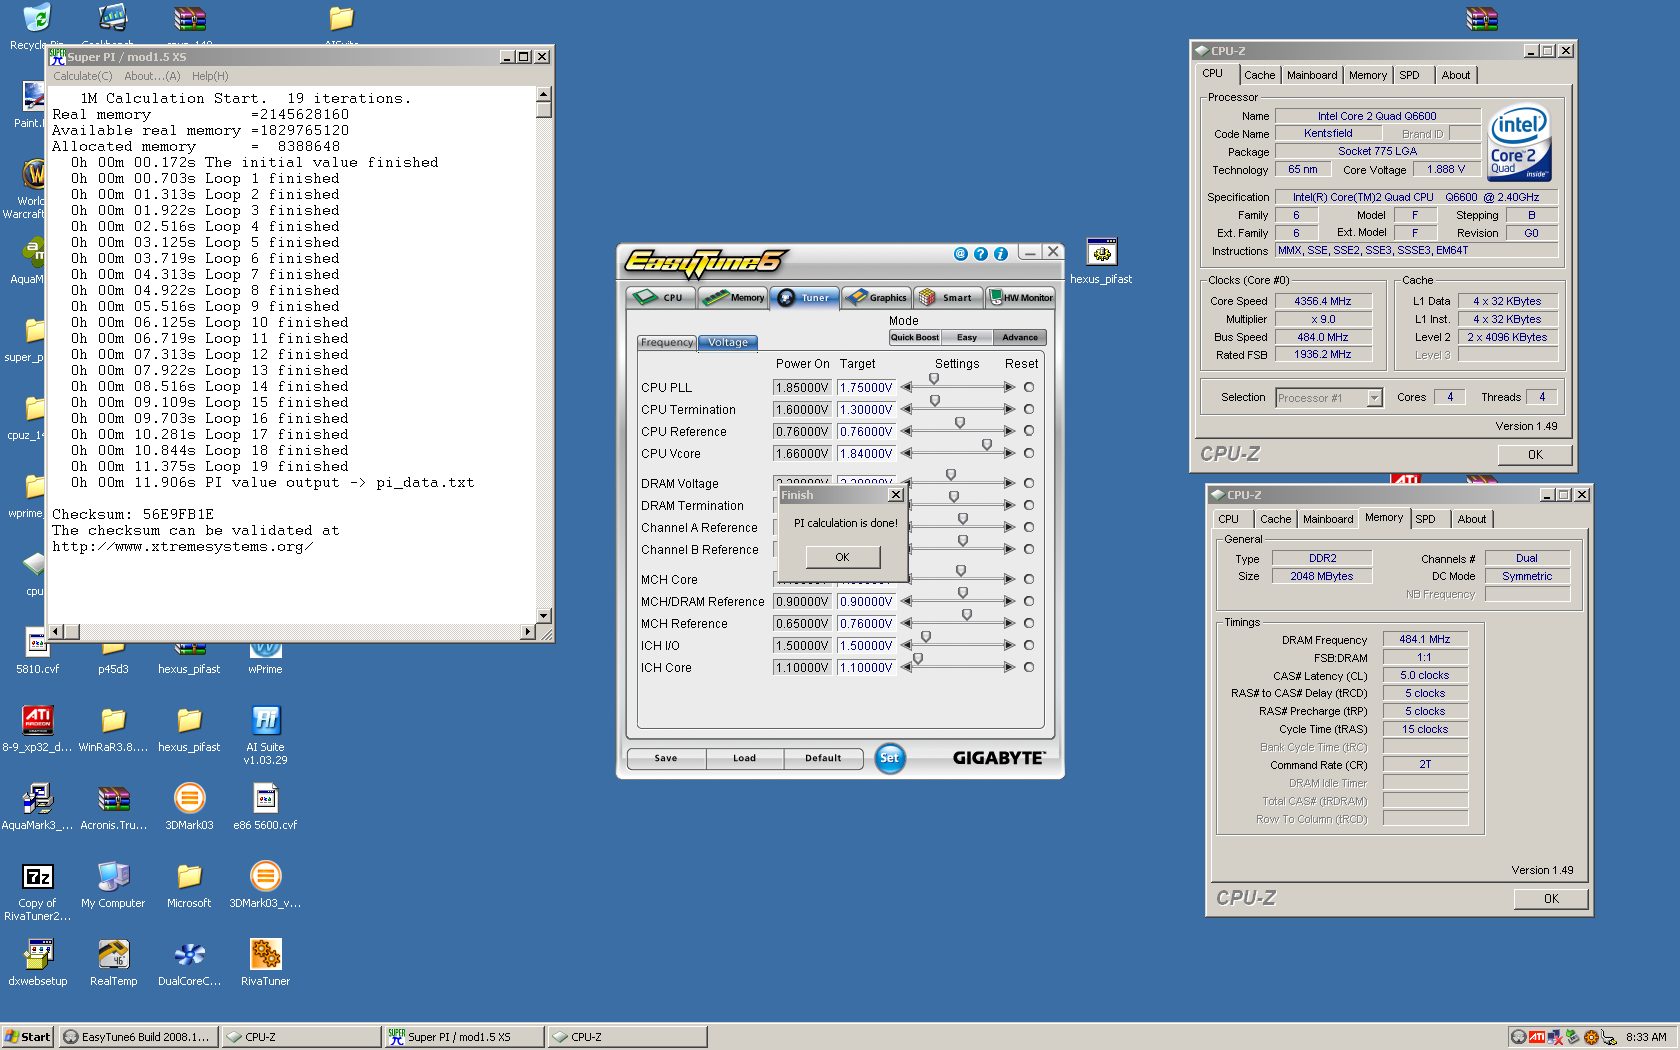The image size is (1680, 1050).
Task: Open the My Computer desktop icon
Action: tap(113, 885)
